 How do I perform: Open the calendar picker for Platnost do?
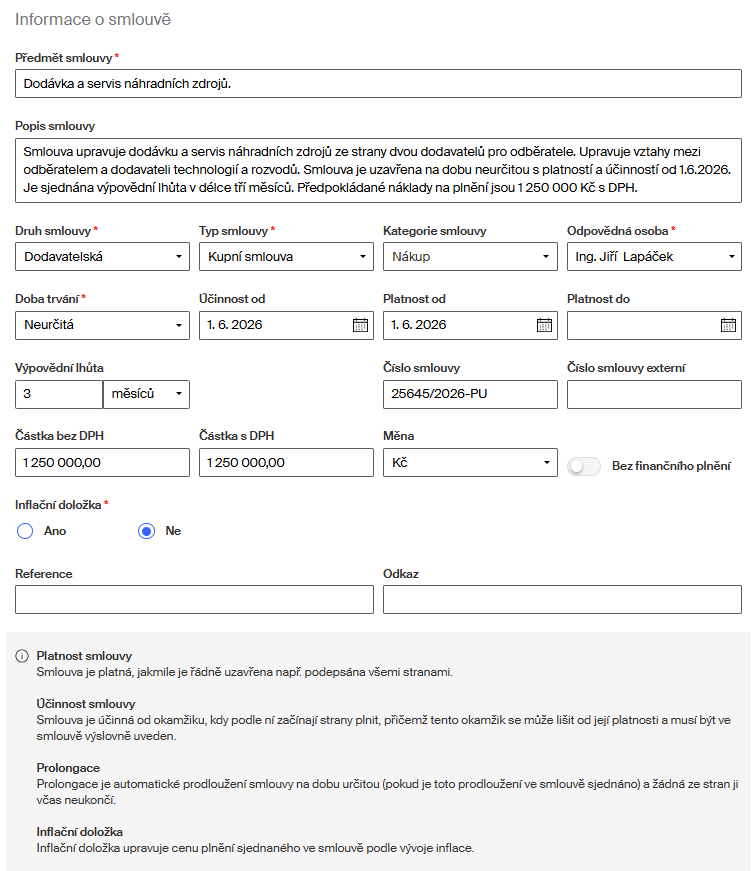tap(728, 325)
